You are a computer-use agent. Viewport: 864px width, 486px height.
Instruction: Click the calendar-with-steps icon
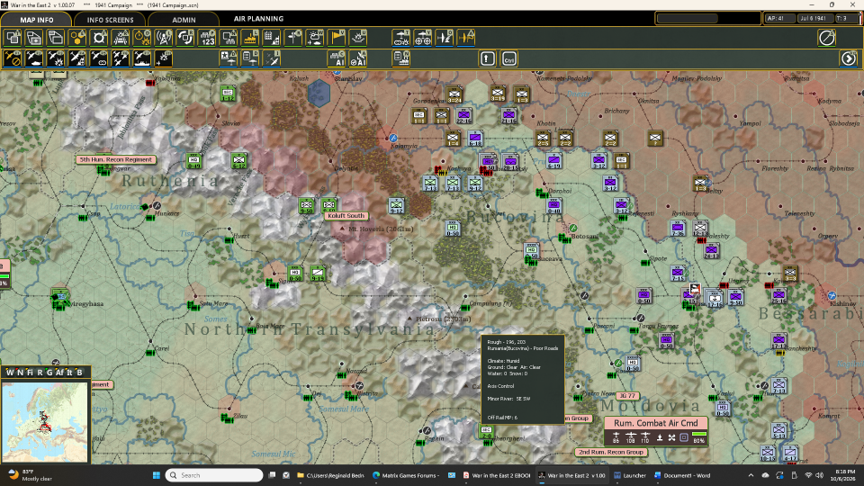pyautogui.click(x=272, y=38)
